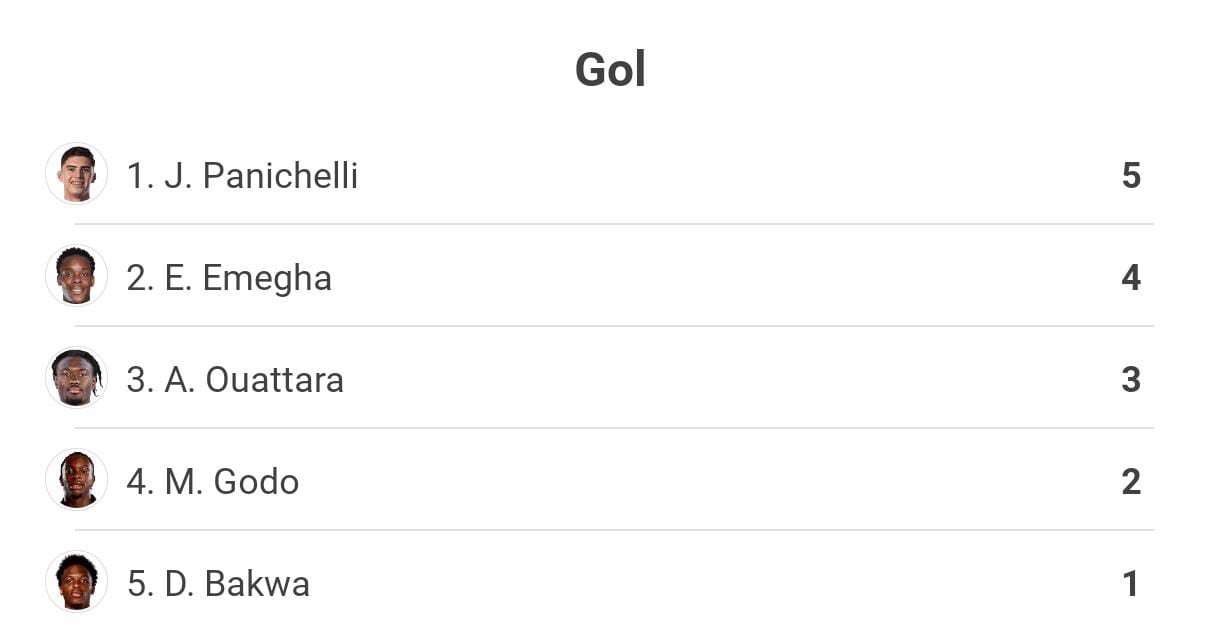The height and width of the screenshot is (627, 1220).
Task: Select the profile picture next to M. Godo
Action: (x=77, y=480)
